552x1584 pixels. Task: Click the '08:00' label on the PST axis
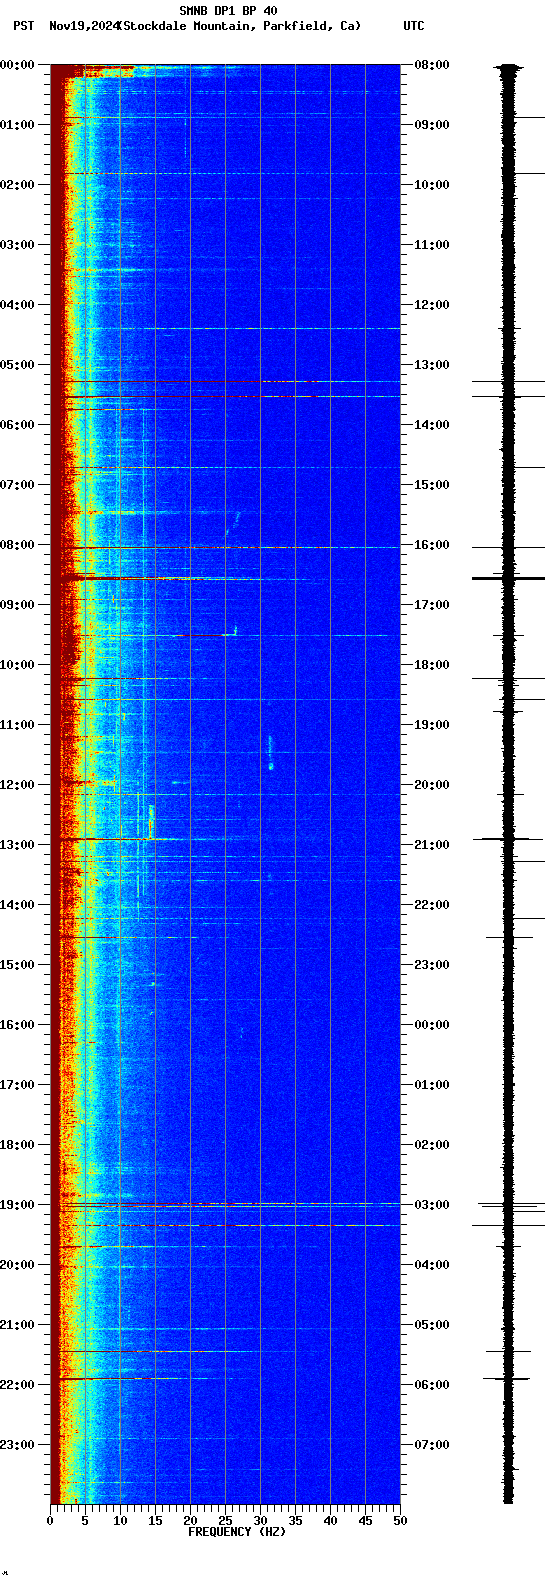point(16,545)
